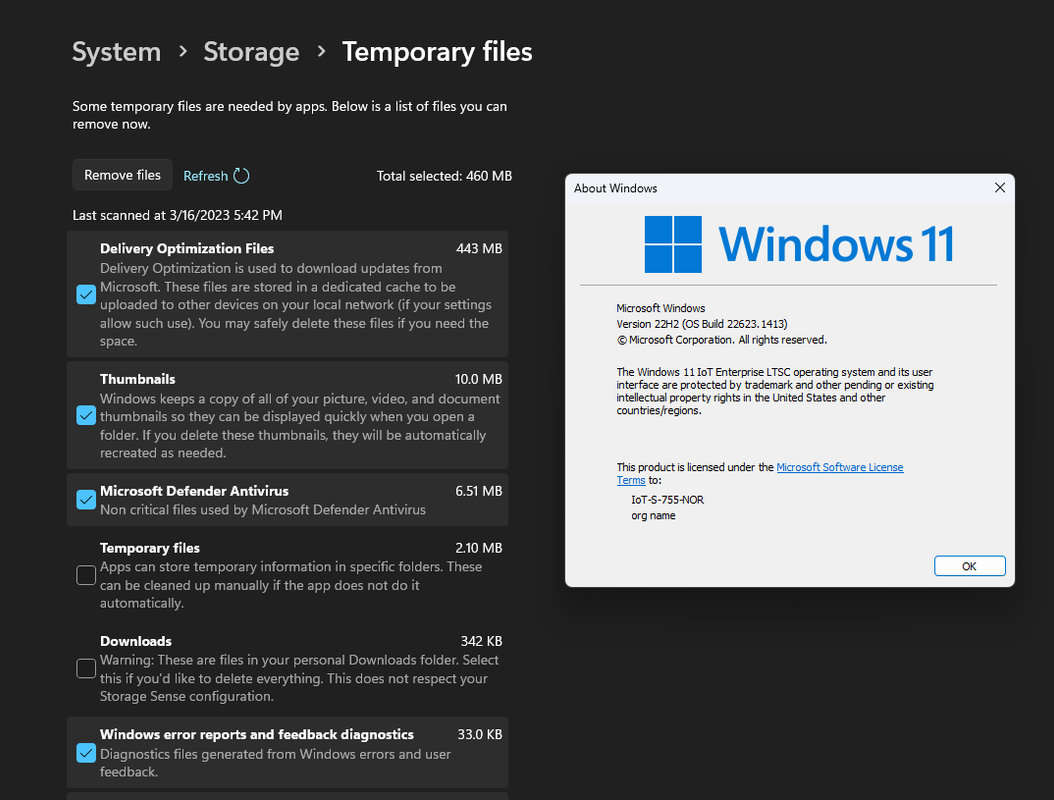This screenshot has width=1054, height=800.
Task: Click the refresh spinner icon
Action: pyautogui.click(x=241, y=175)
